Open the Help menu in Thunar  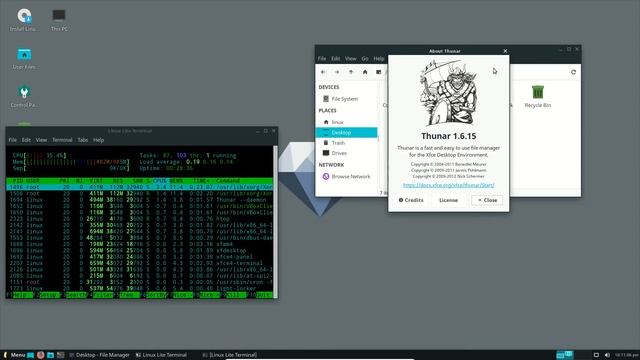[x=379, y=59]
